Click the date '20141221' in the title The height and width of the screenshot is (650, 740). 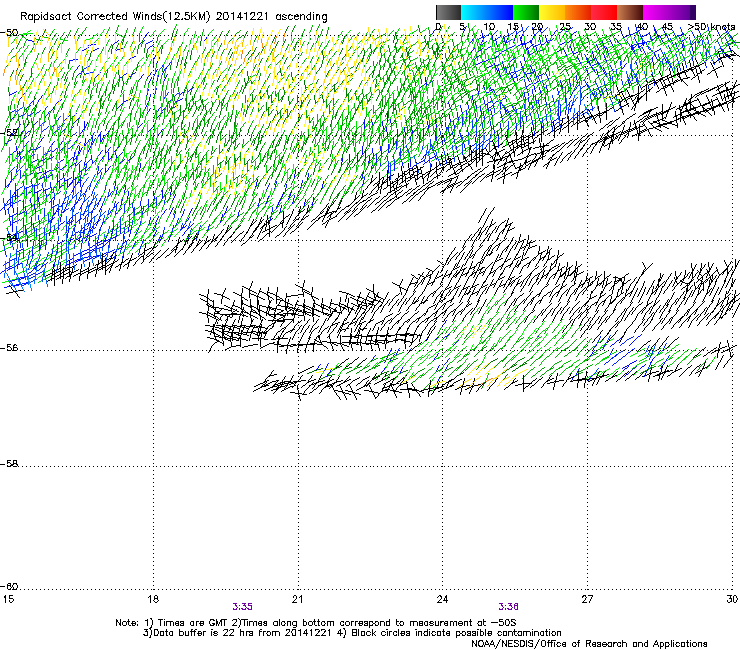pos(242,17)
